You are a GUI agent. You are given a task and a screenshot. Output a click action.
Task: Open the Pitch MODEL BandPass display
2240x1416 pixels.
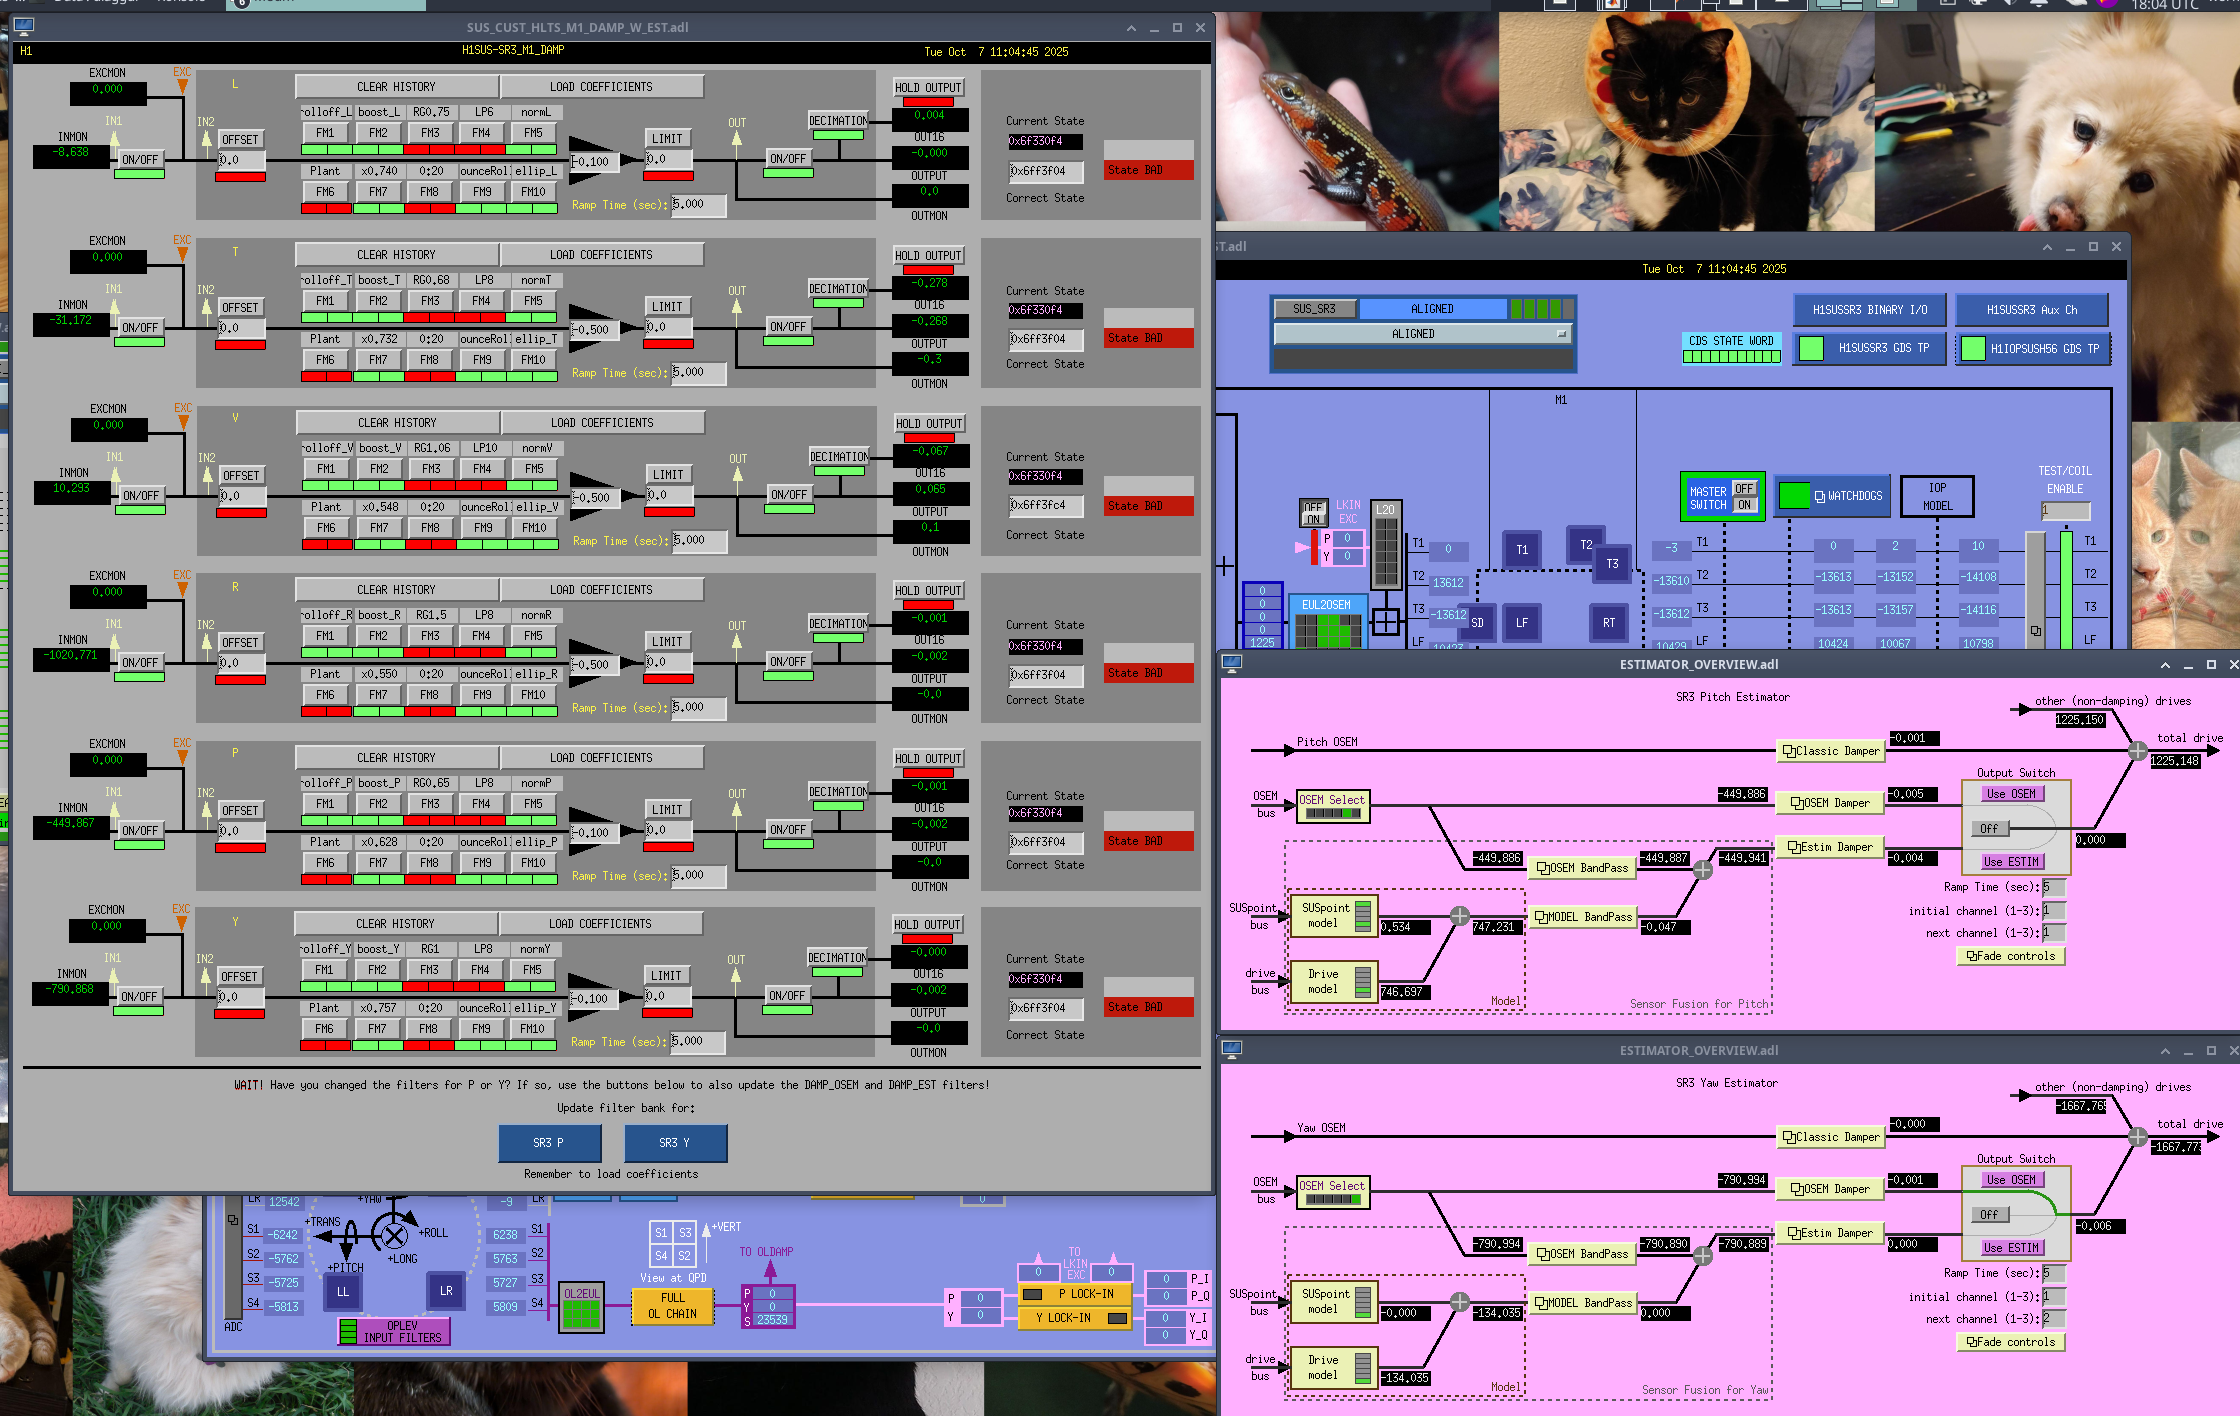(x=1582, y=917)
